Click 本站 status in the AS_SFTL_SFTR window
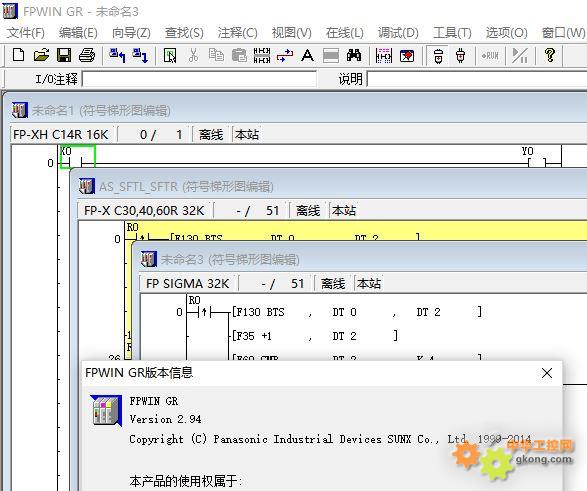The image size is (587, 491). 344,210
